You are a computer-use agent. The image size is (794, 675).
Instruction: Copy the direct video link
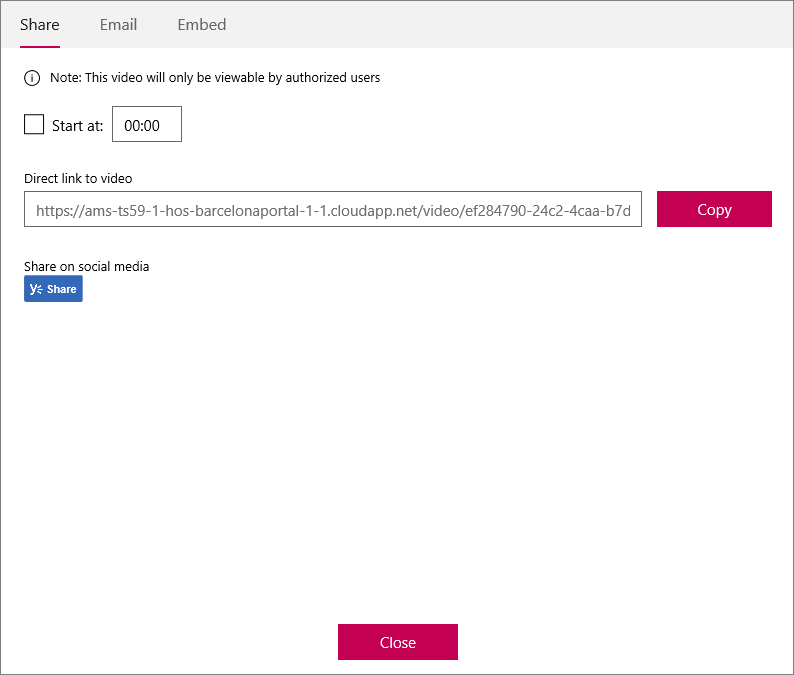coord(714,209)
